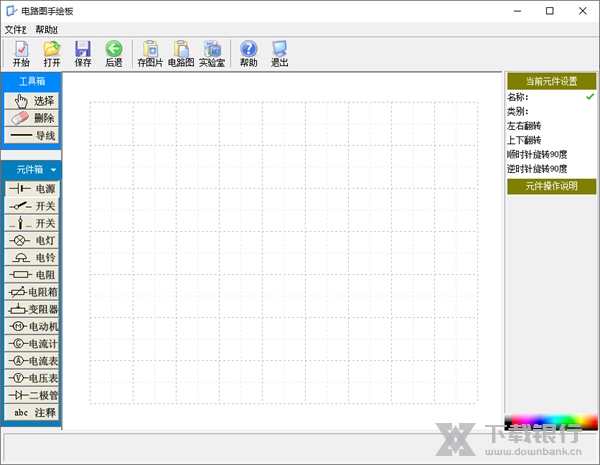Rotate the component with 顺时针旋转90度

[x=537, y=154]
